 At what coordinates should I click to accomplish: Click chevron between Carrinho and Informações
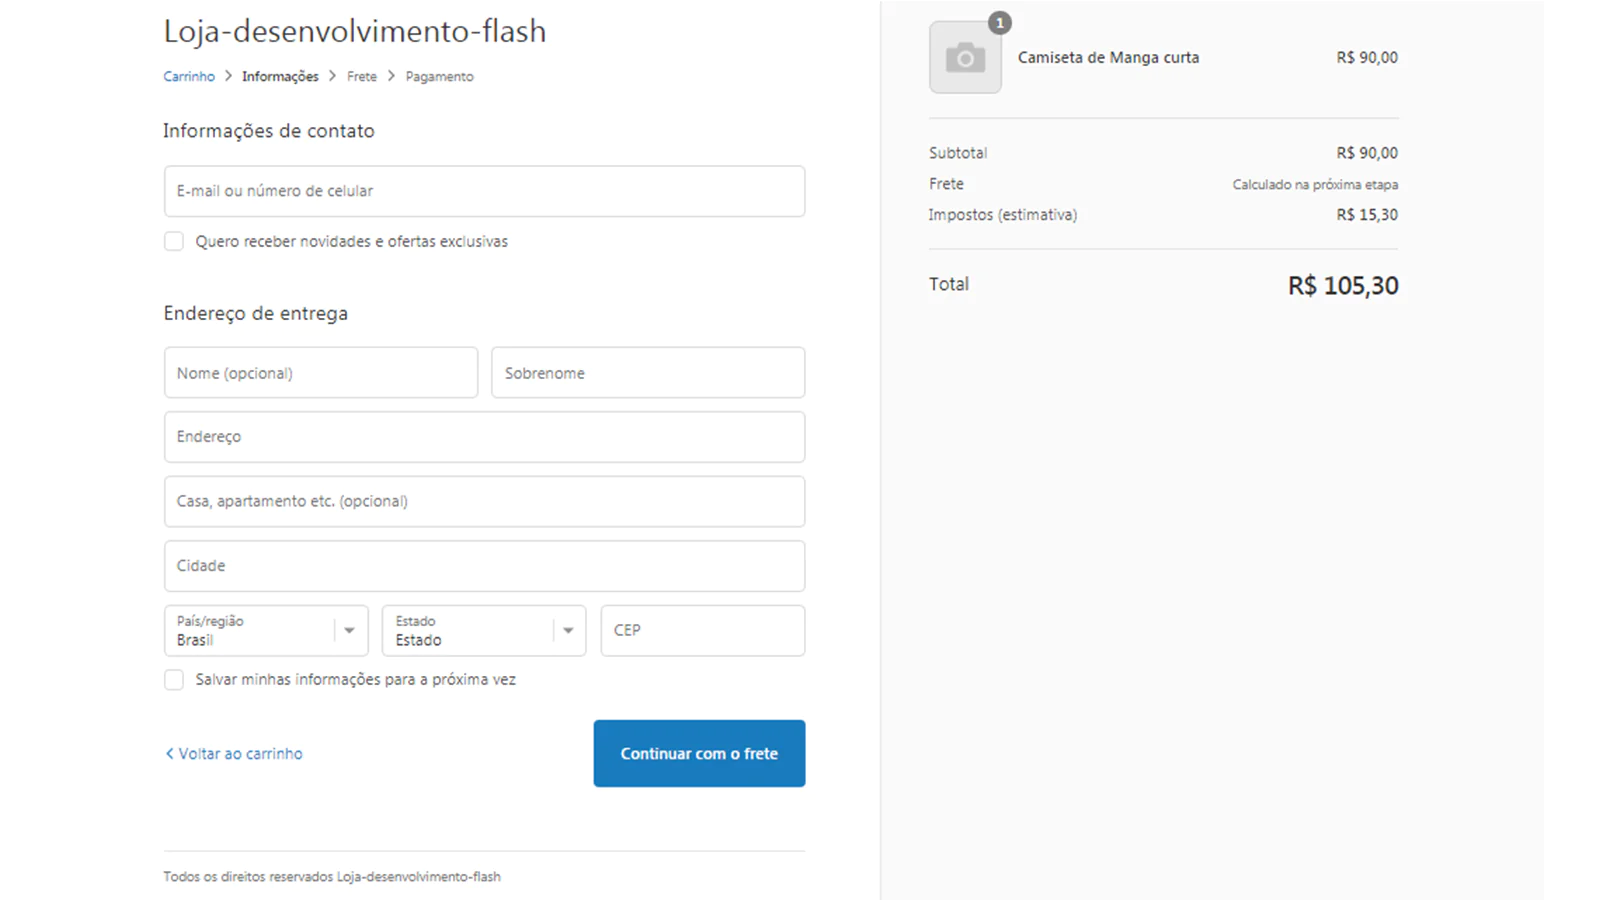click(228, 76)
